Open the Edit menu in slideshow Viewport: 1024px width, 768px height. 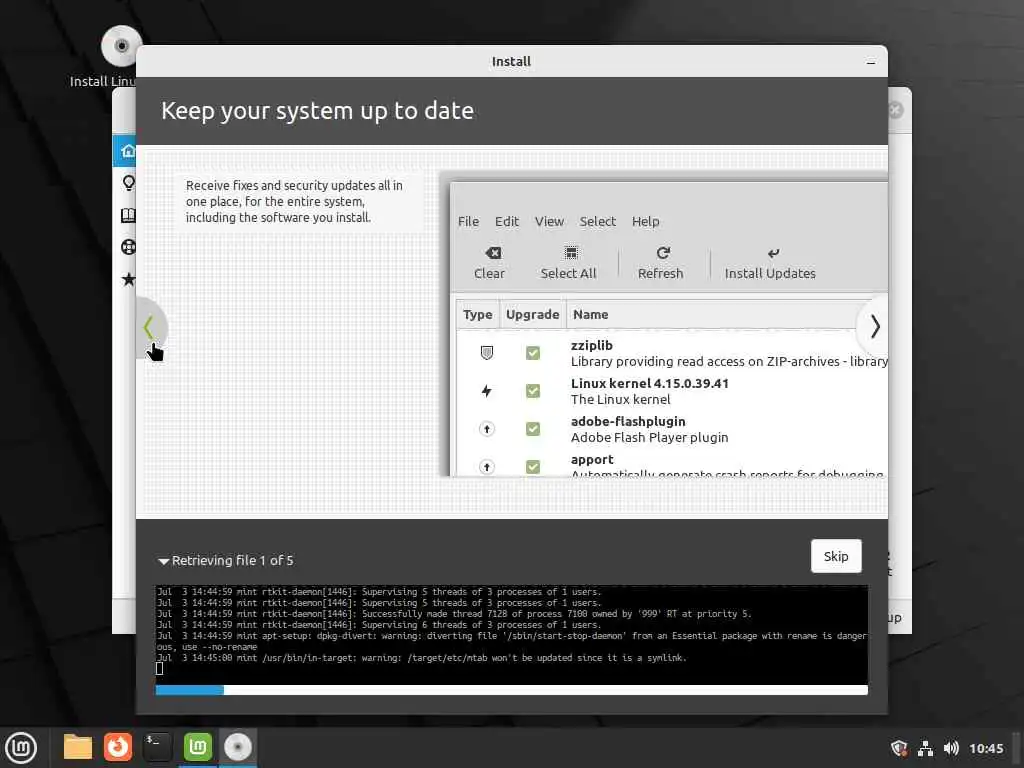(x=507, y=221)
